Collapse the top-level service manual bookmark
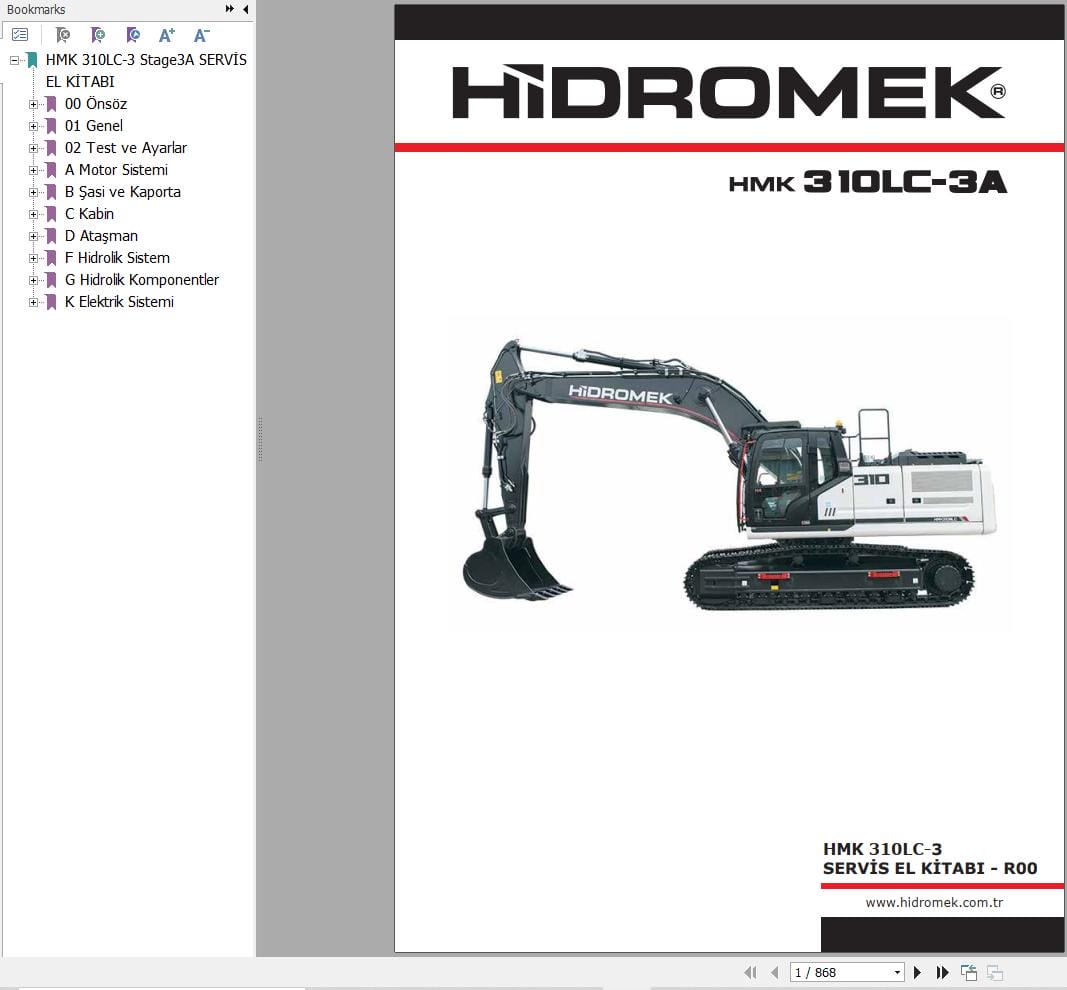Image resolution: width=1067 pixels, height=990 pixels. [x=13, y=60]
